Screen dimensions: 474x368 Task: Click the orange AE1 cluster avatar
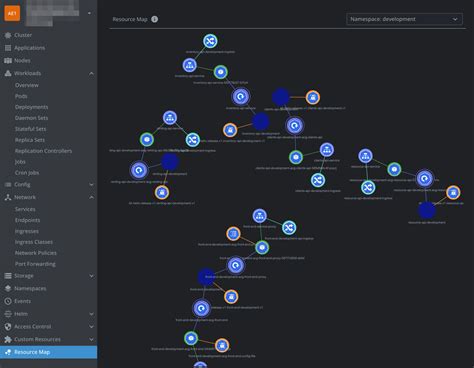[12, 13]
